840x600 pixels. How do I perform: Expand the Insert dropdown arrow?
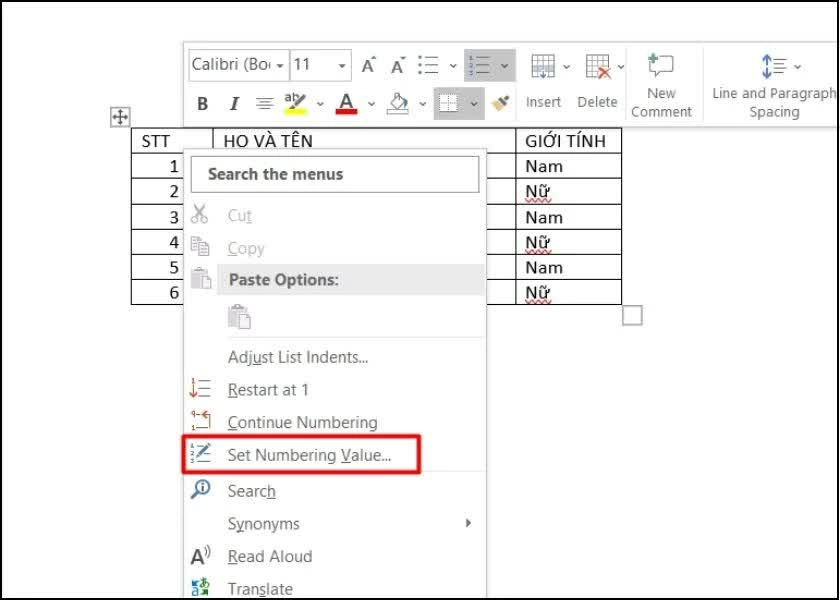click(x=567, y=67)
